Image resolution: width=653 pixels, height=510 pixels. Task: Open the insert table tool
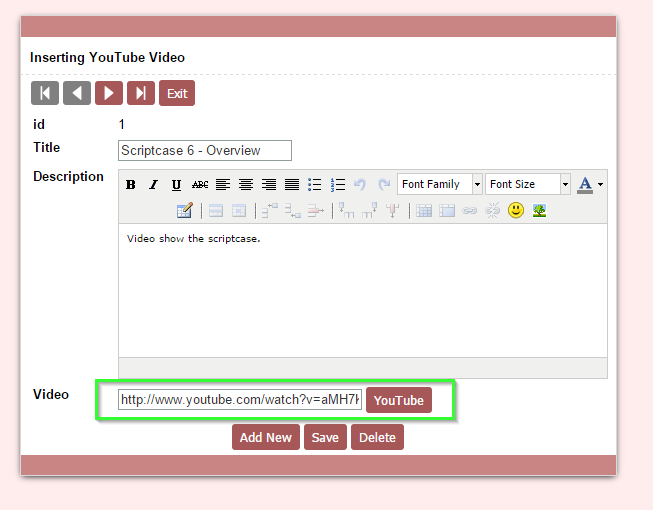point(424,210)
